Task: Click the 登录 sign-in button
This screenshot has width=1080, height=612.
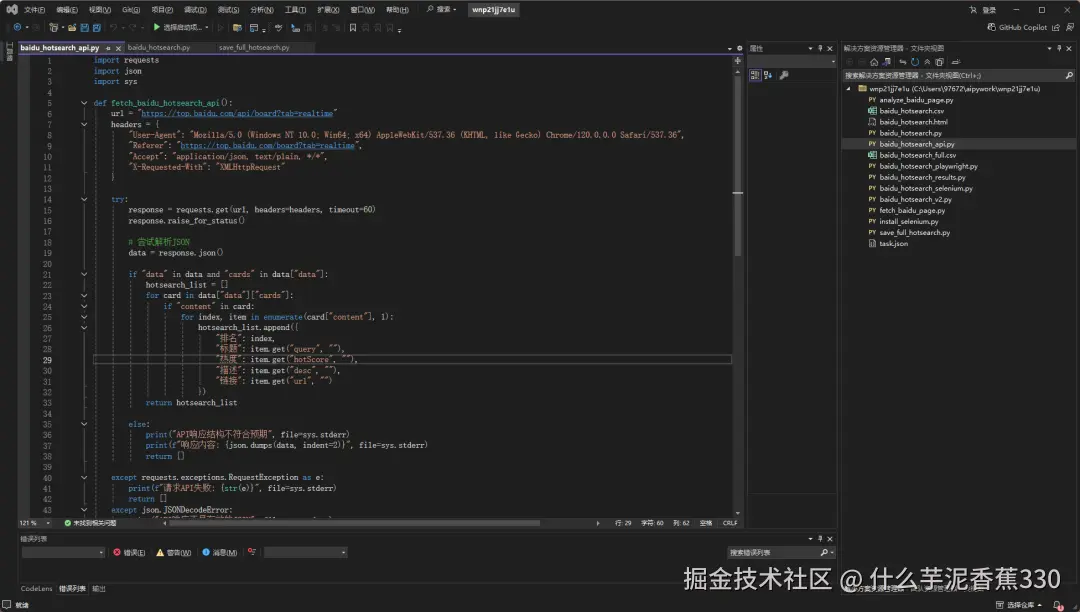Action: 983,10
